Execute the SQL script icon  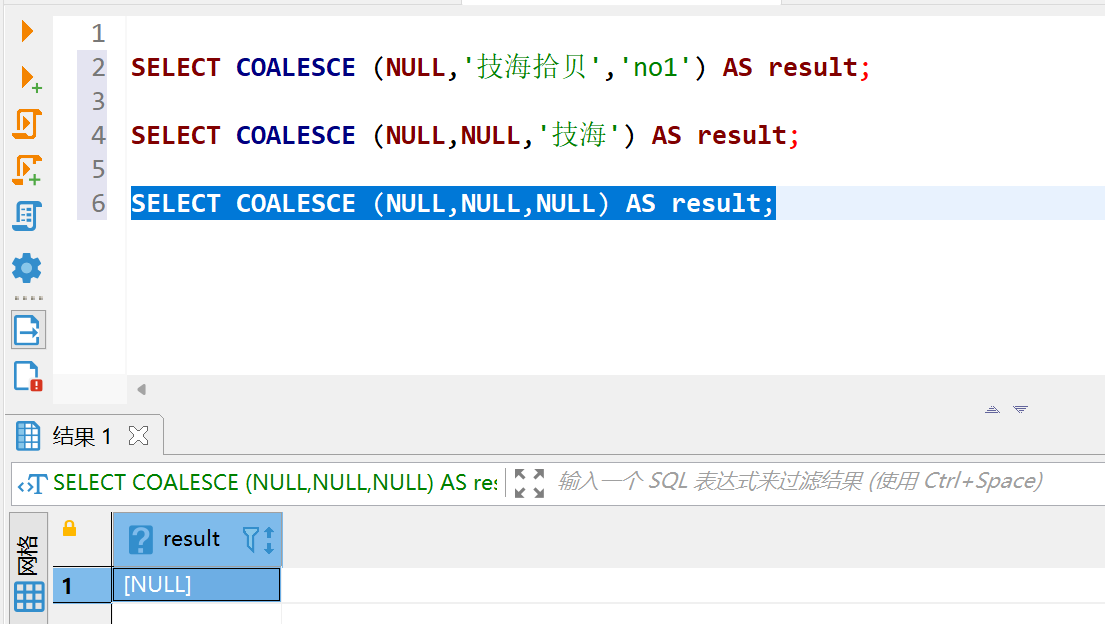[x=27, y=124]
